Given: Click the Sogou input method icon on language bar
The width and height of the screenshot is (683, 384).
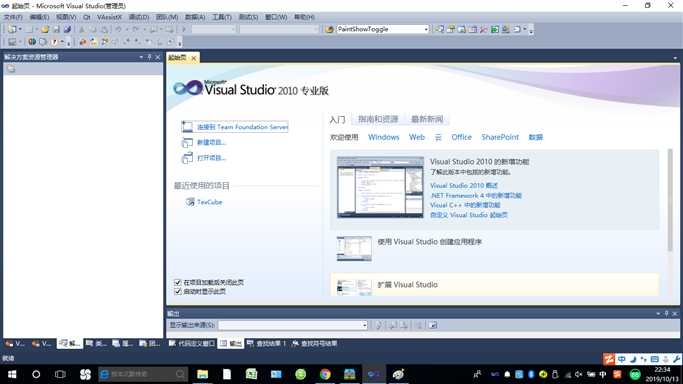Looking at the screenshot, I should pos(609,359).
